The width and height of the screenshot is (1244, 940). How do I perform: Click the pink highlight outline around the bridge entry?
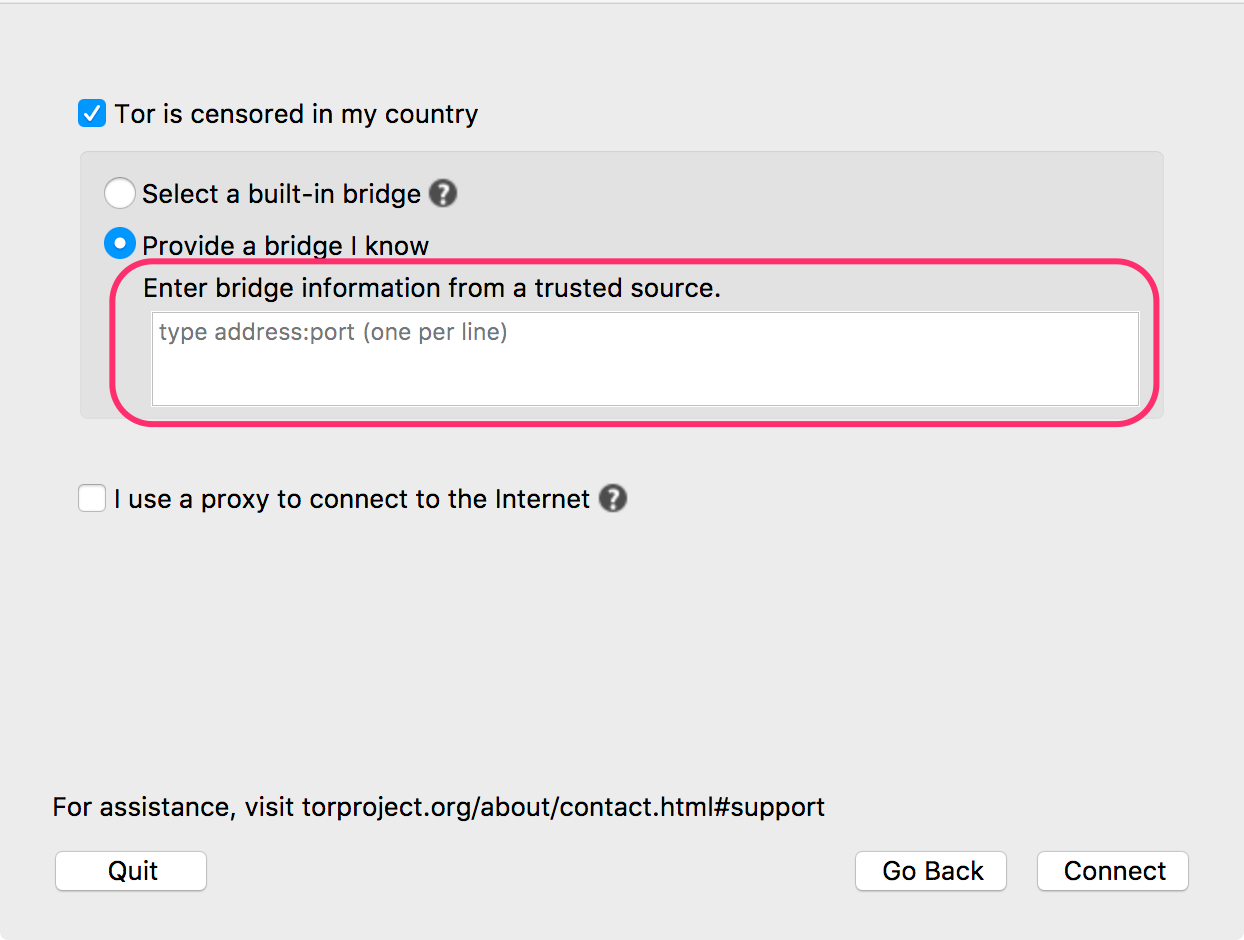1157,340
